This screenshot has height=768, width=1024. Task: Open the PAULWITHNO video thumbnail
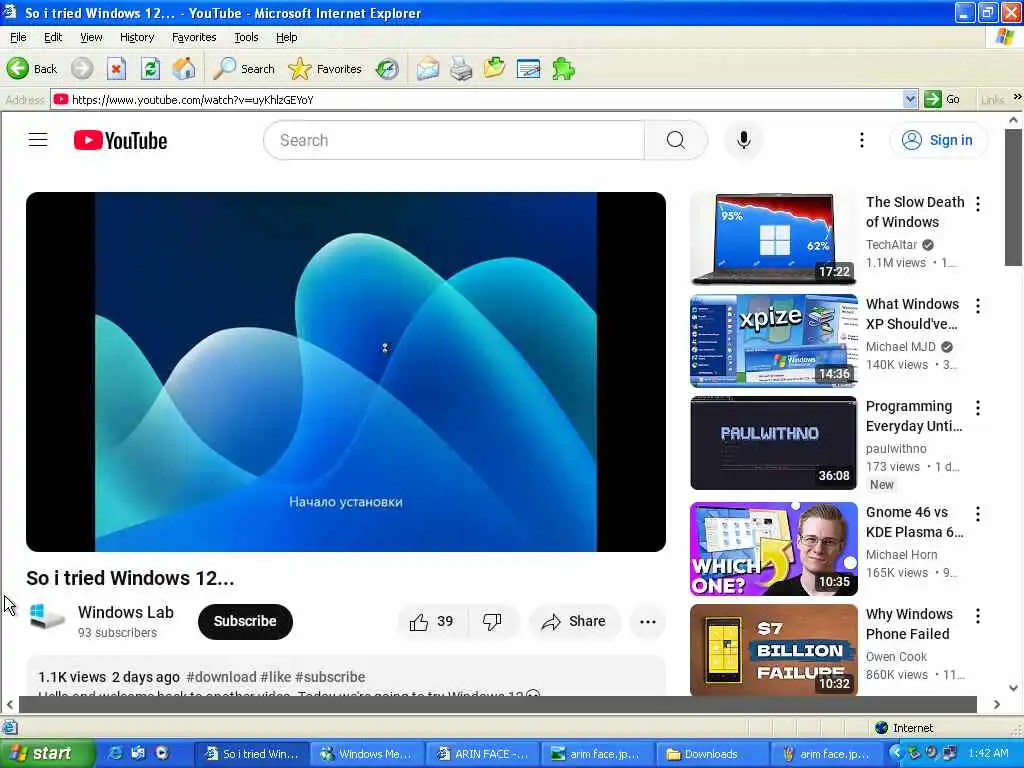point(774,443)
